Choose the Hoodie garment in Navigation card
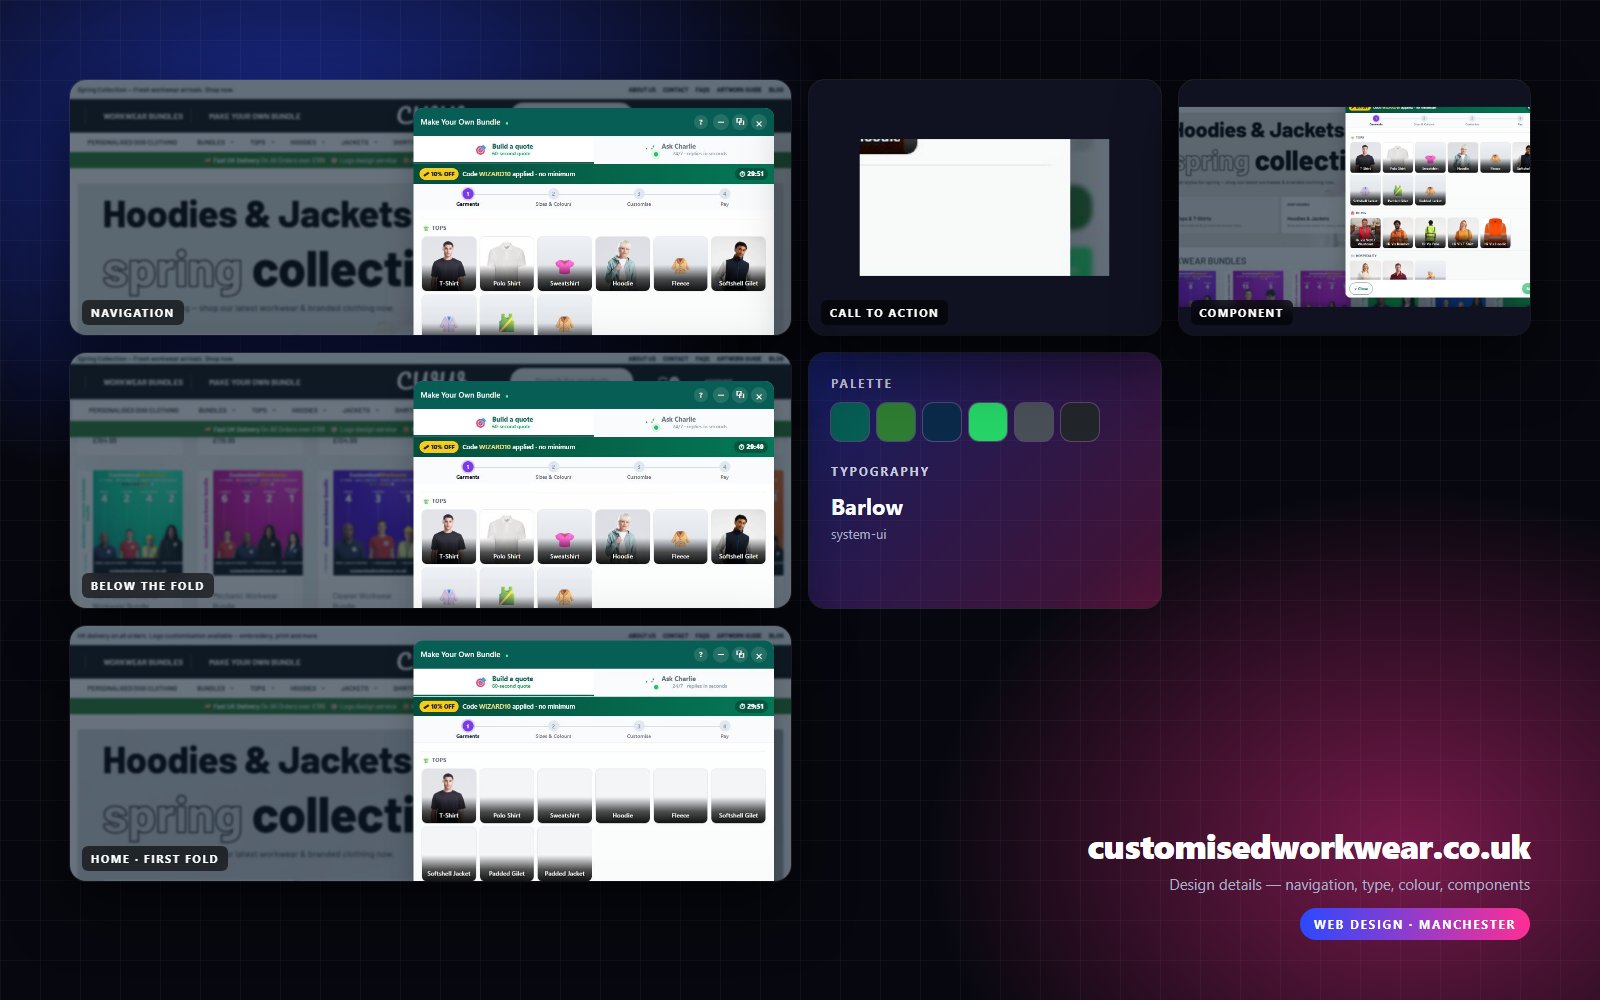 pyautogui.click(x=623, y=263)
